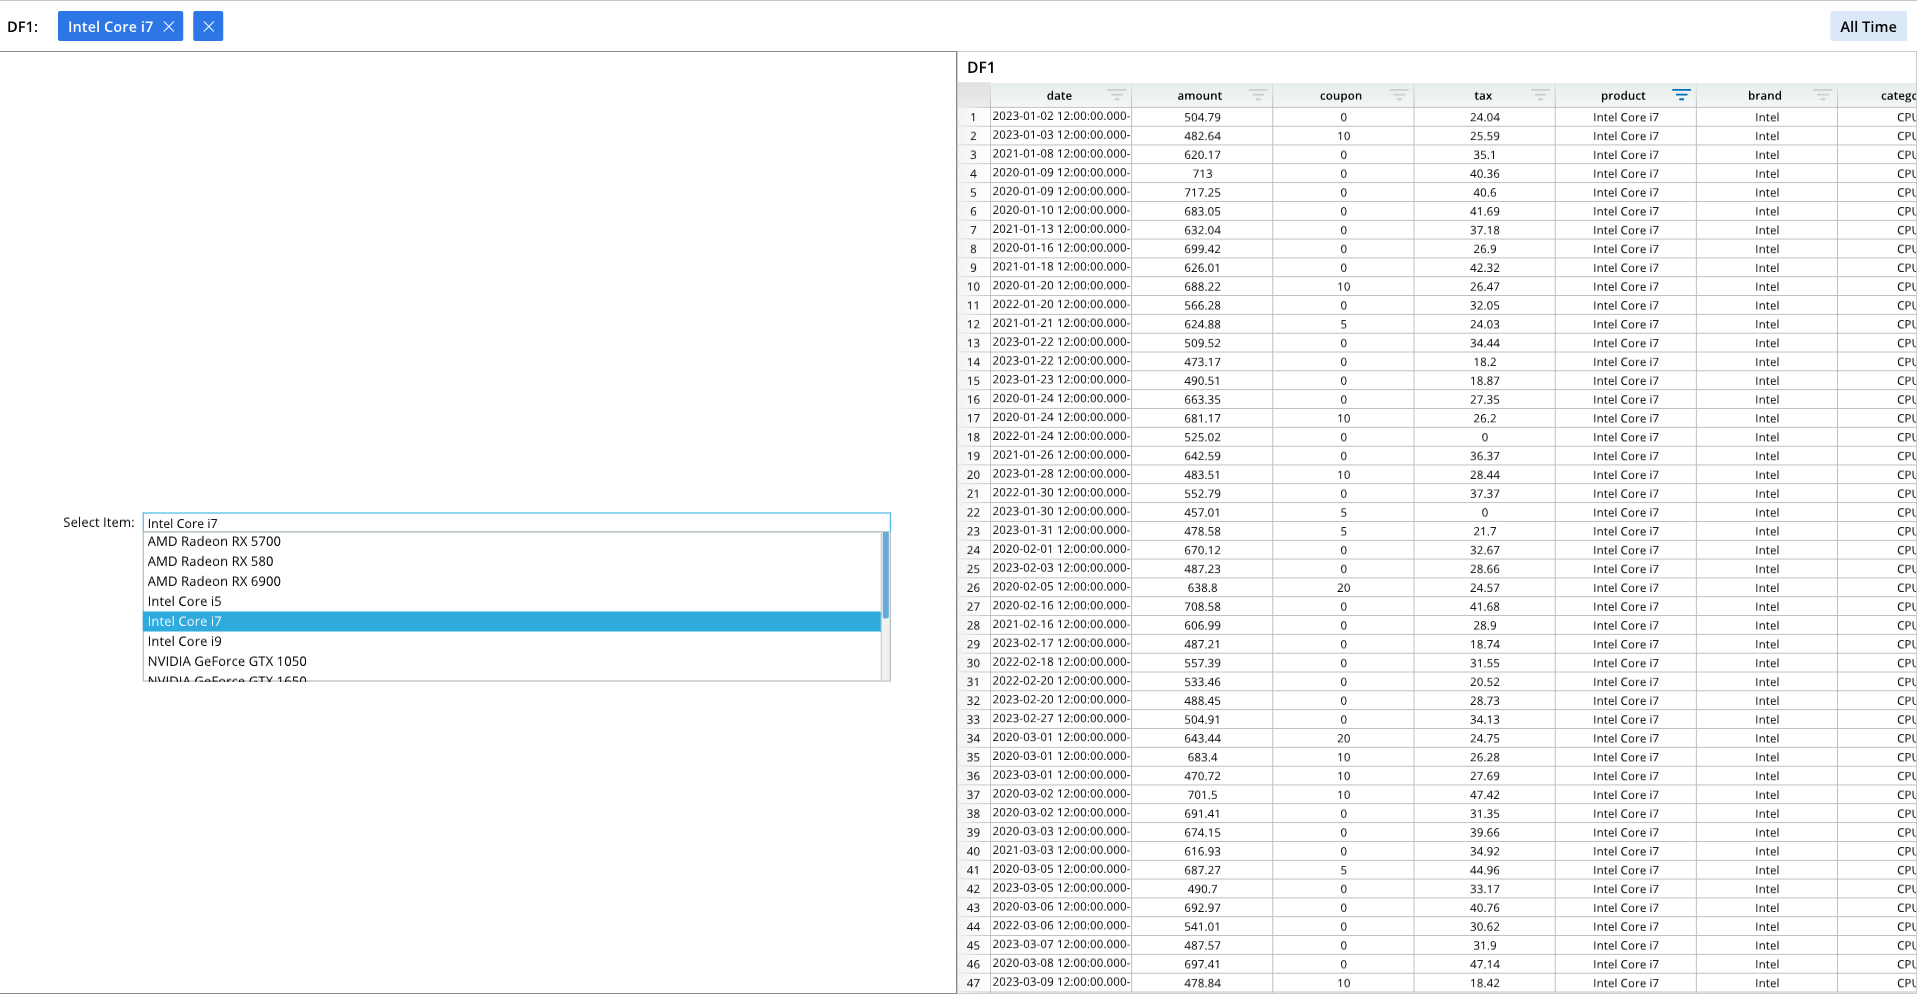Open the All Time date range selector
The height and width of the screenshot is (994, 1917).
(x=1867, y=27)
